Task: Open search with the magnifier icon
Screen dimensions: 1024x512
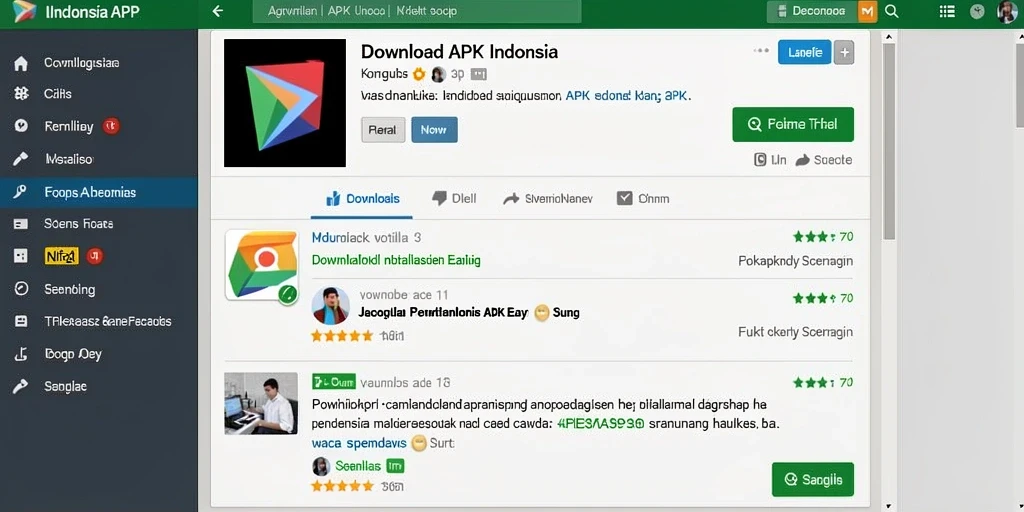Action: pyautogui.click(x=891, y=12)
